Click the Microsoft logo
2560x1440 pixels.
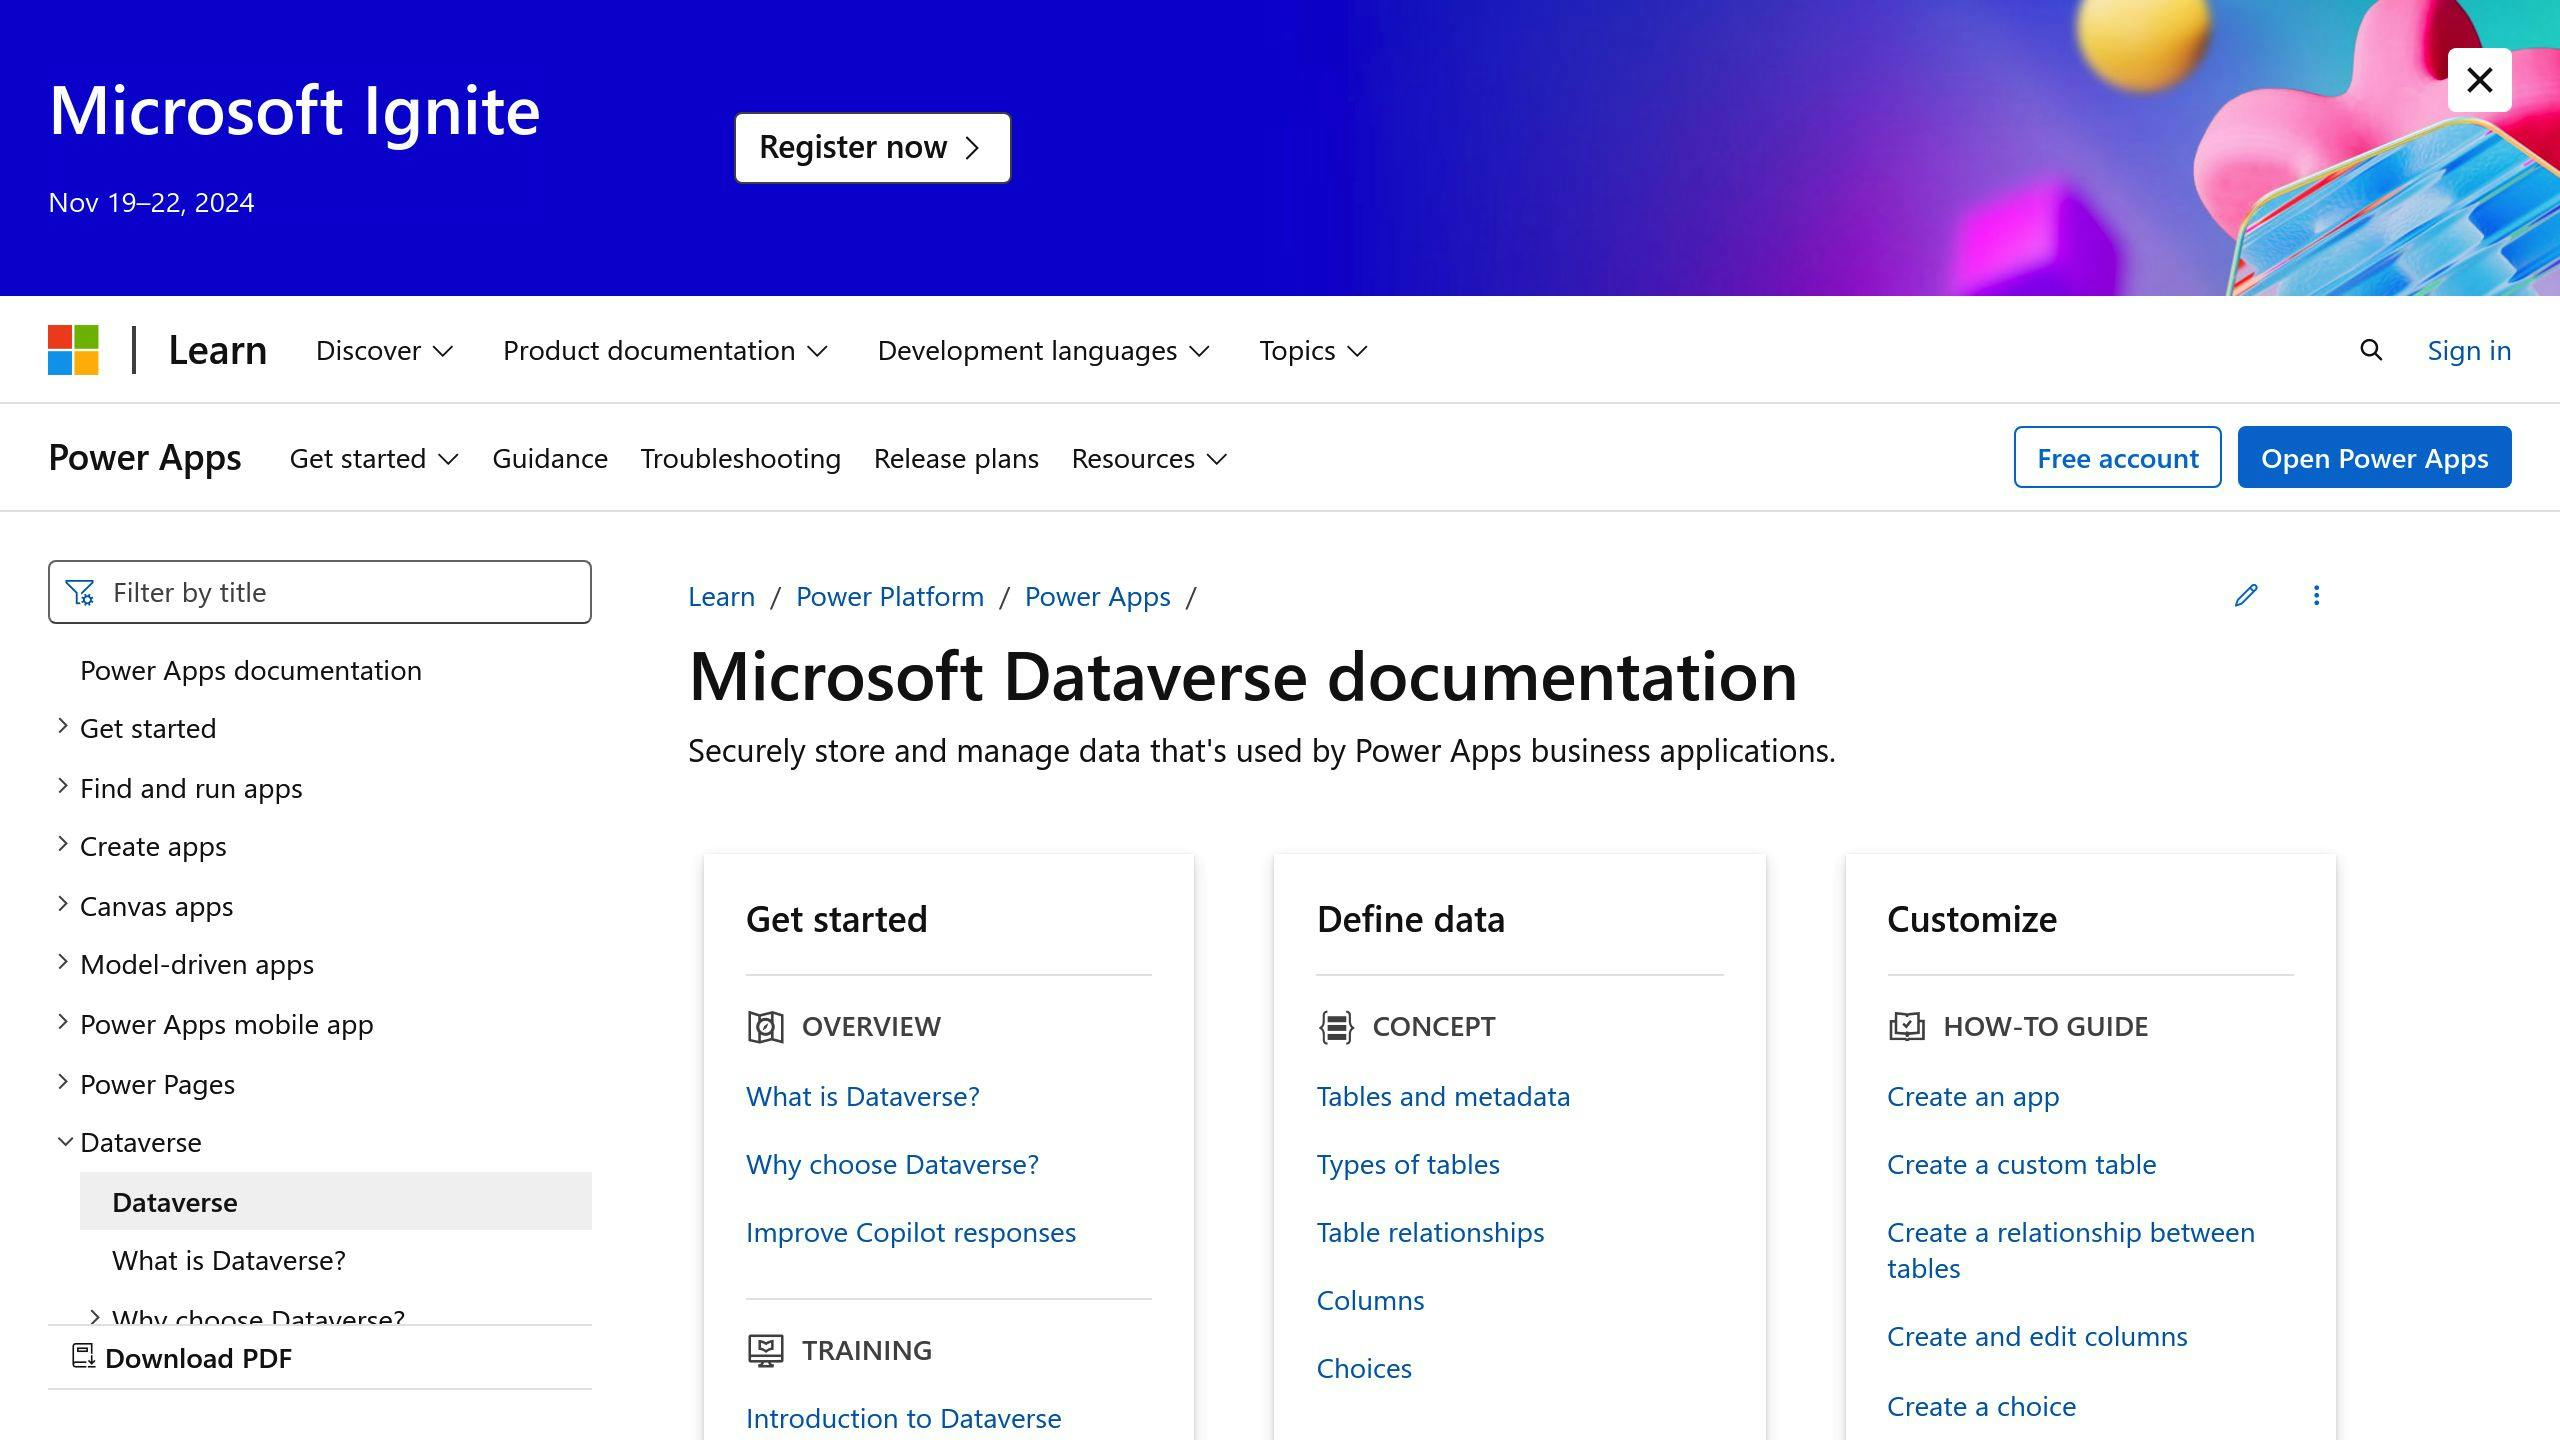point(73,350)
